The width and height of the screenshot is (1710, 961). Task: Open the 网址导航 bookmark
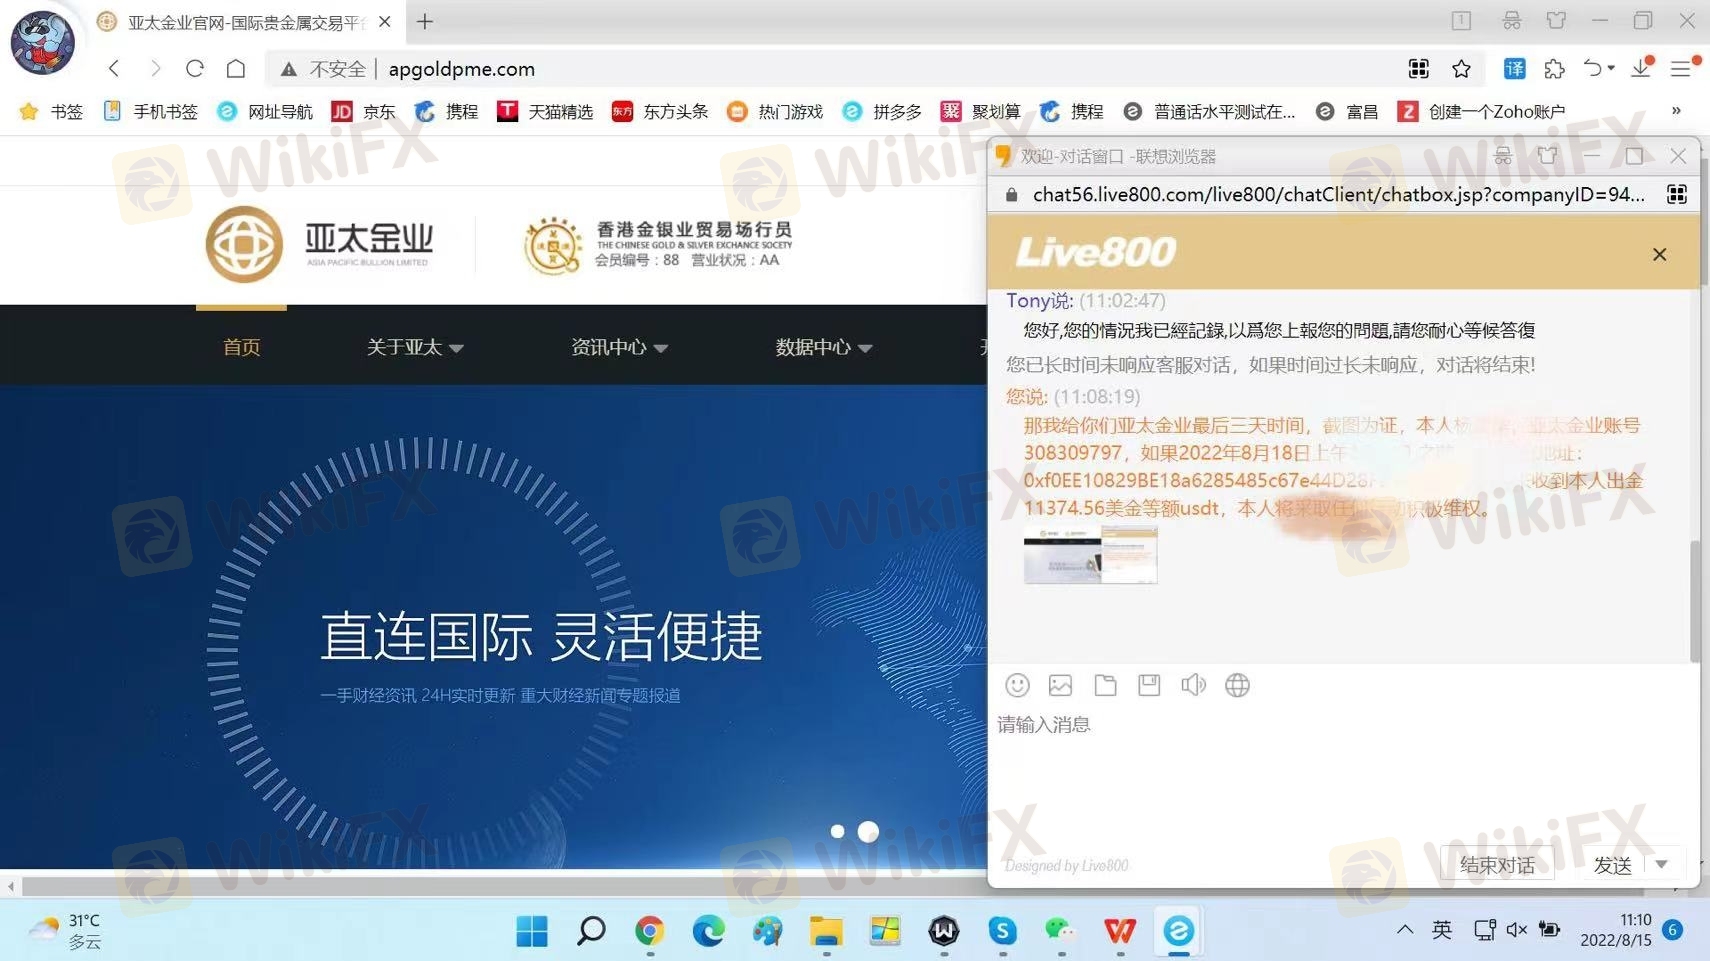[x=265, y=111]
